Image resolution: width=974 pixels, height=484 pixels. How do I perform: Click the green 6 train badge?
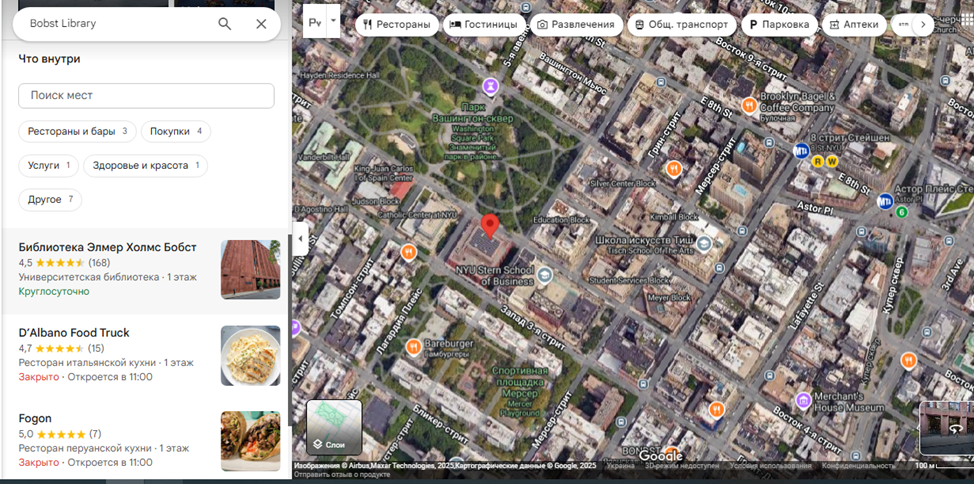pos(902,212)
